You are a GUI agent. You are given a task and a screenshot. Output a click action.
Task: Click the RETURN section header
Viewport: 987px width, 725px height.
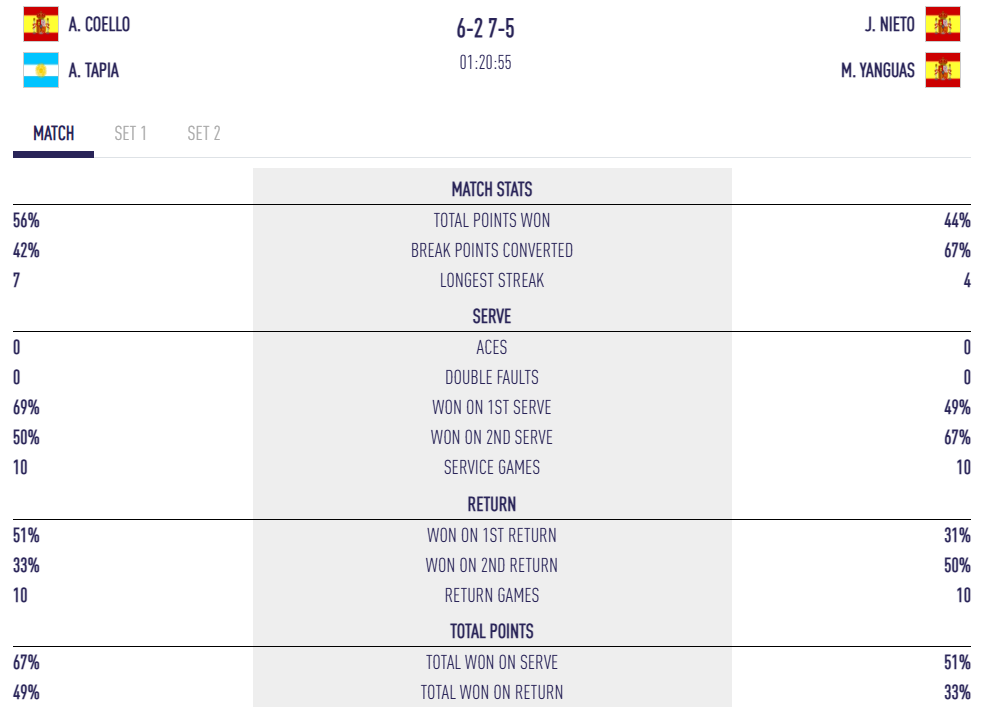492,504
